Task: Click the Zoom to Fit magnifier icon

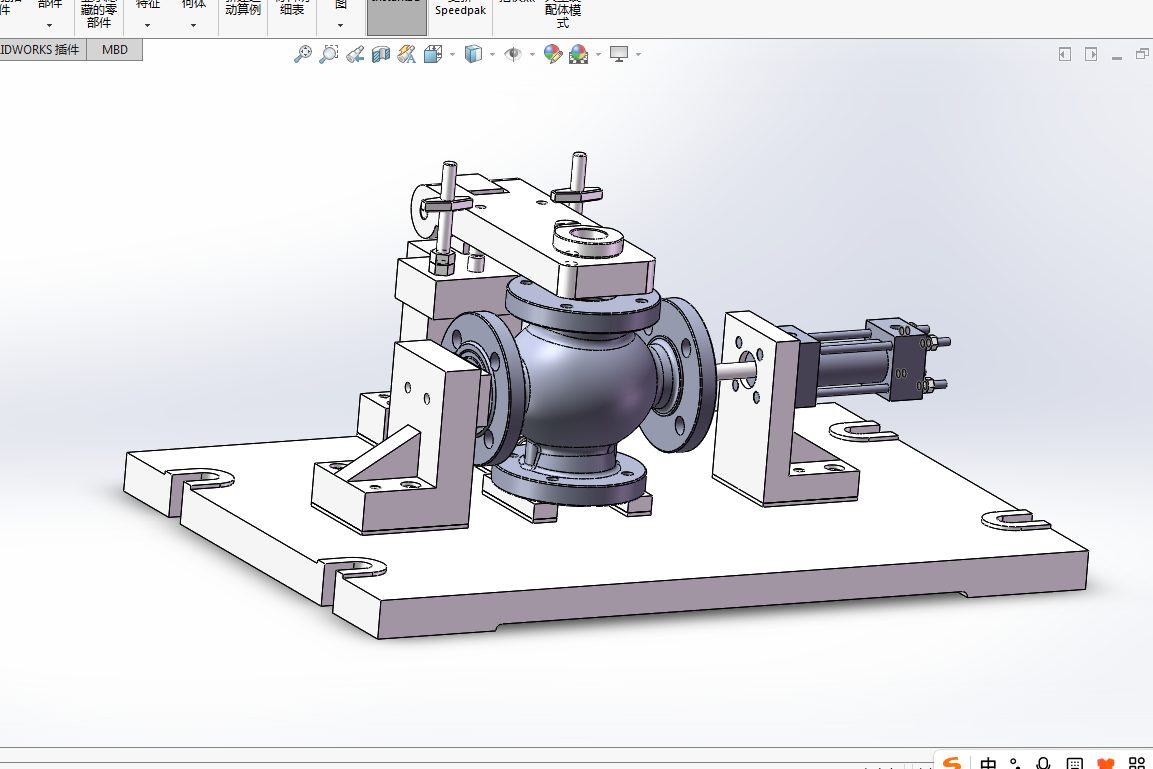Action: coord(302,54)
